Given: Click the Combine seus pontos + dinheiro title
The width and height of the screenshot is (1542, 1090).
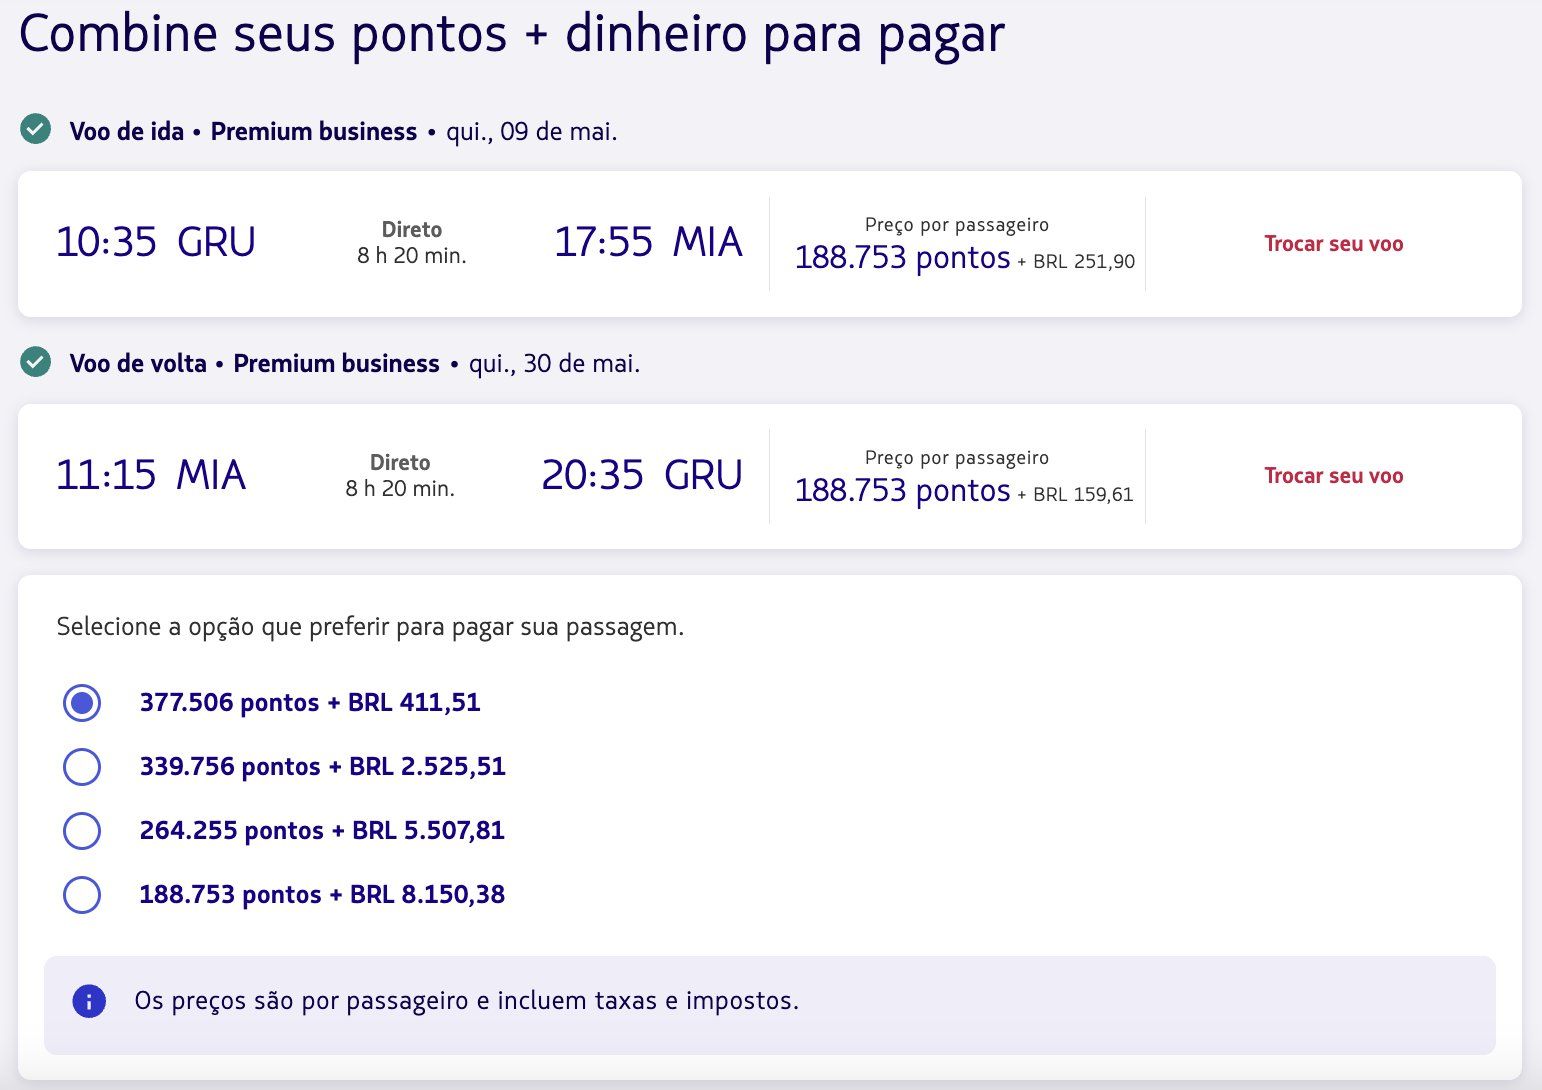Looking at the screenshot, I should (x=511, y=35).
